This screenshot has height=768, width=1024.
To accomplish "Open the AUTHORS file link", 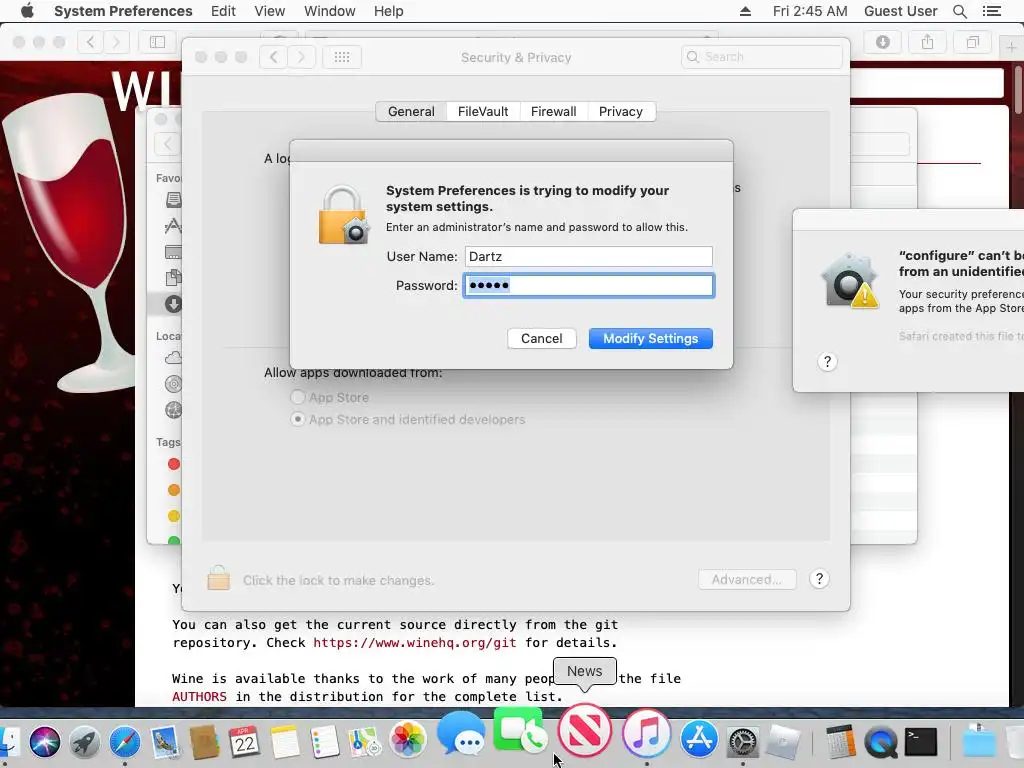I will coord(199,697).
